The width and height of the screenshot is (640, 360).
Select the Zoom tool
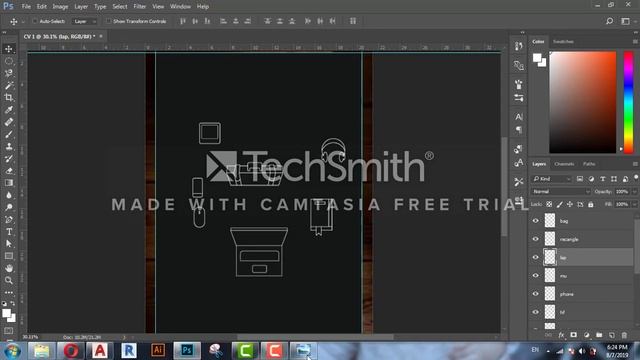pos(9,280)
